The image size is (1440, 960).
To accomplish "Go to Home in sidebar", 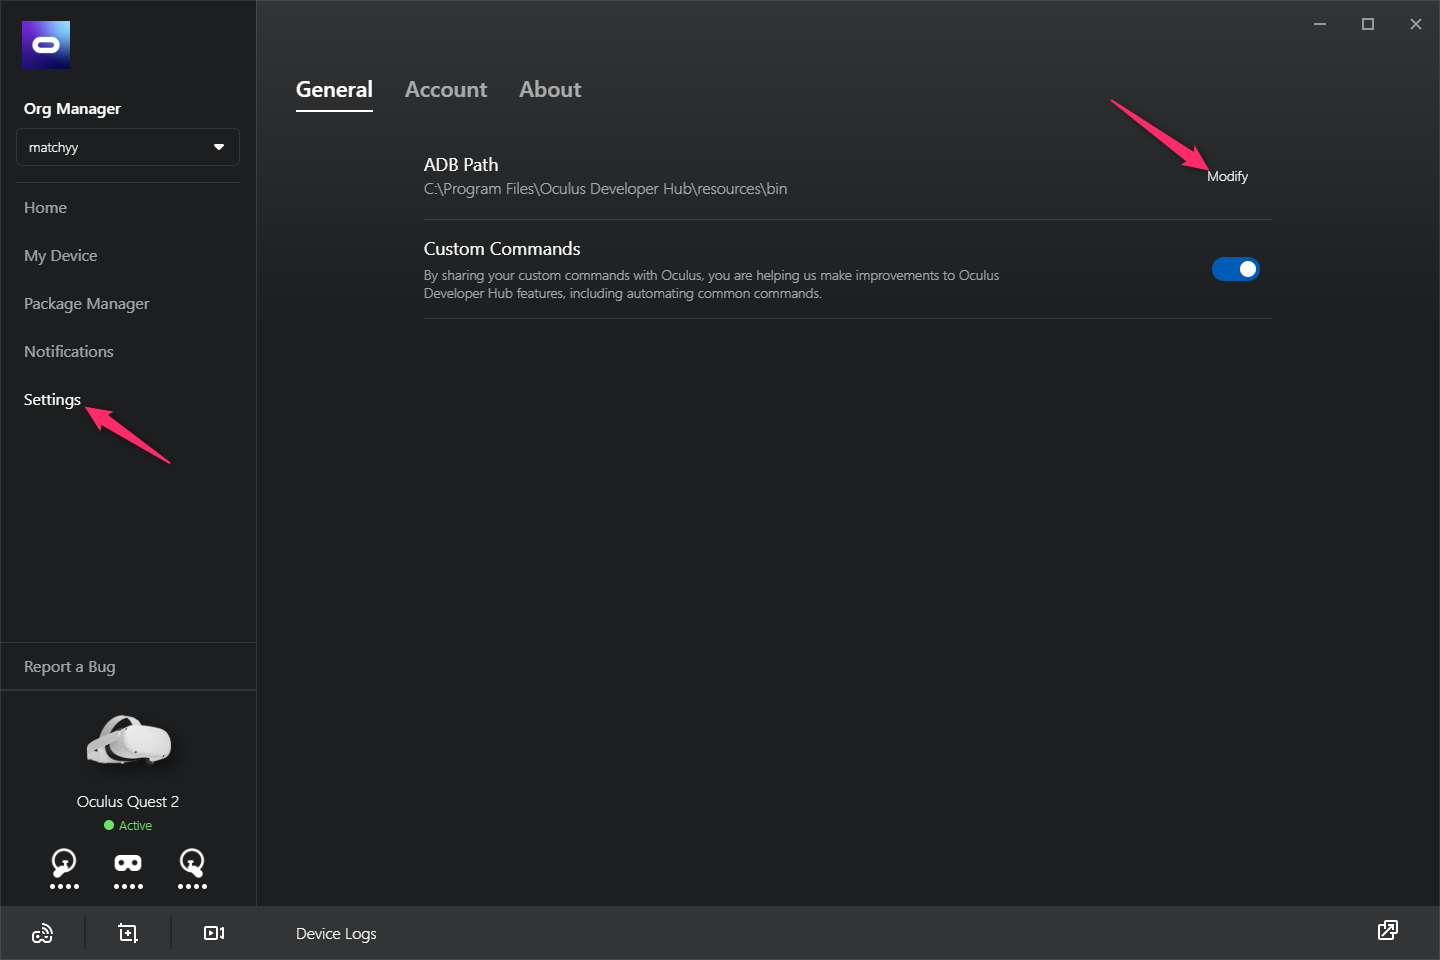I will pos(45,207).
